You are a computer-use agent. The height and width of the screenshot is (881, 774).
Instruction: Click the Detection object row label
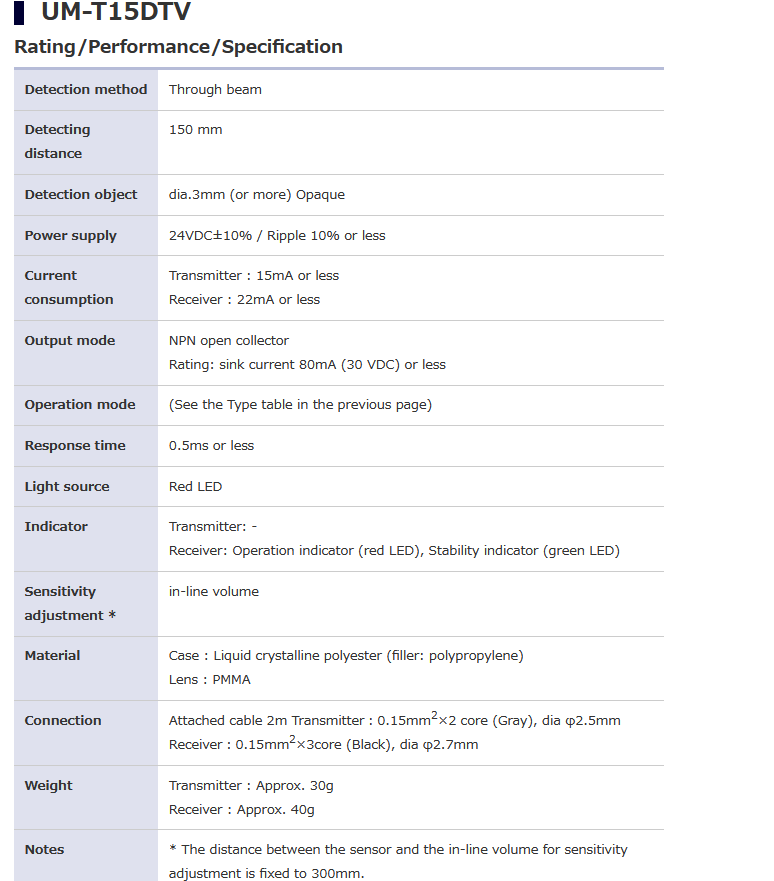click(81, 195)
